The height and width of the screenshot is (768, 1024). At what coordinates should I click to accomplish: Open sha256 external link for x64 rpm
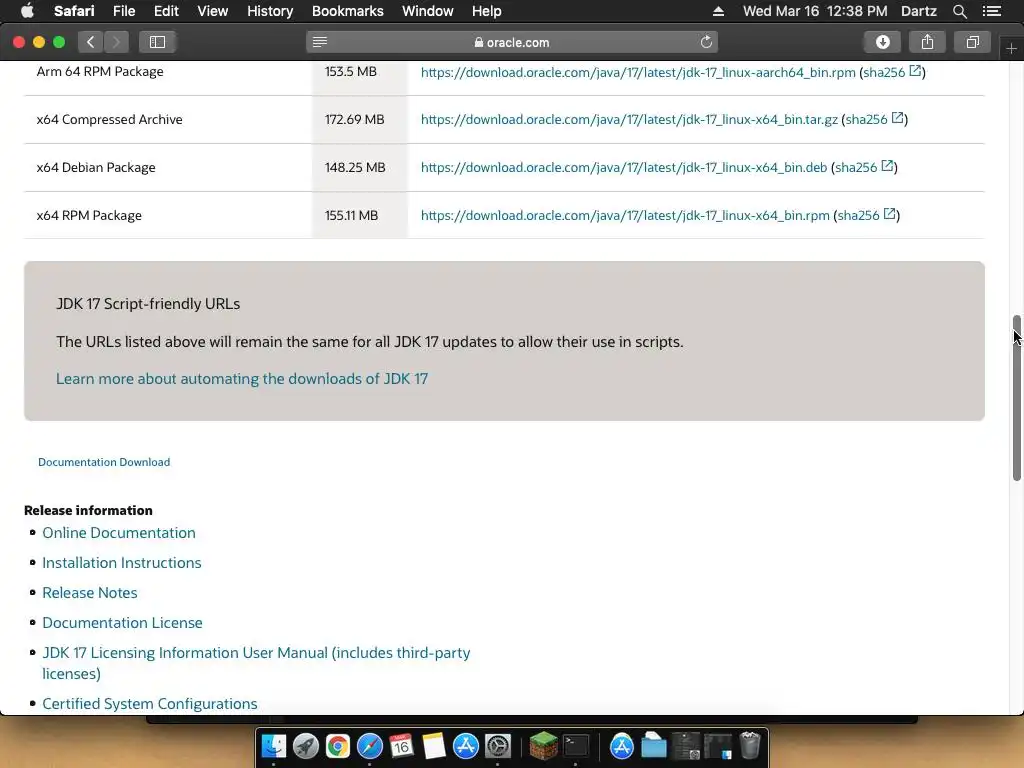(865, 215)
